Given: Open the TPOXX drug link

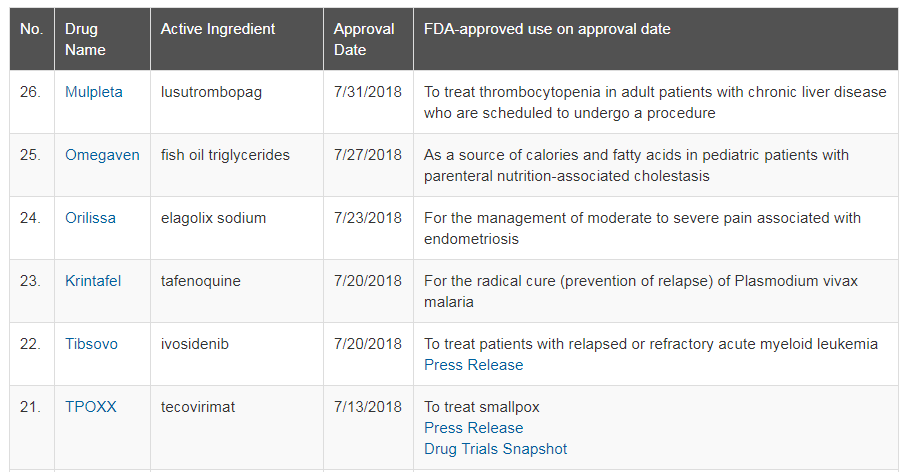Looking at the screenshot, I should 91,406.
